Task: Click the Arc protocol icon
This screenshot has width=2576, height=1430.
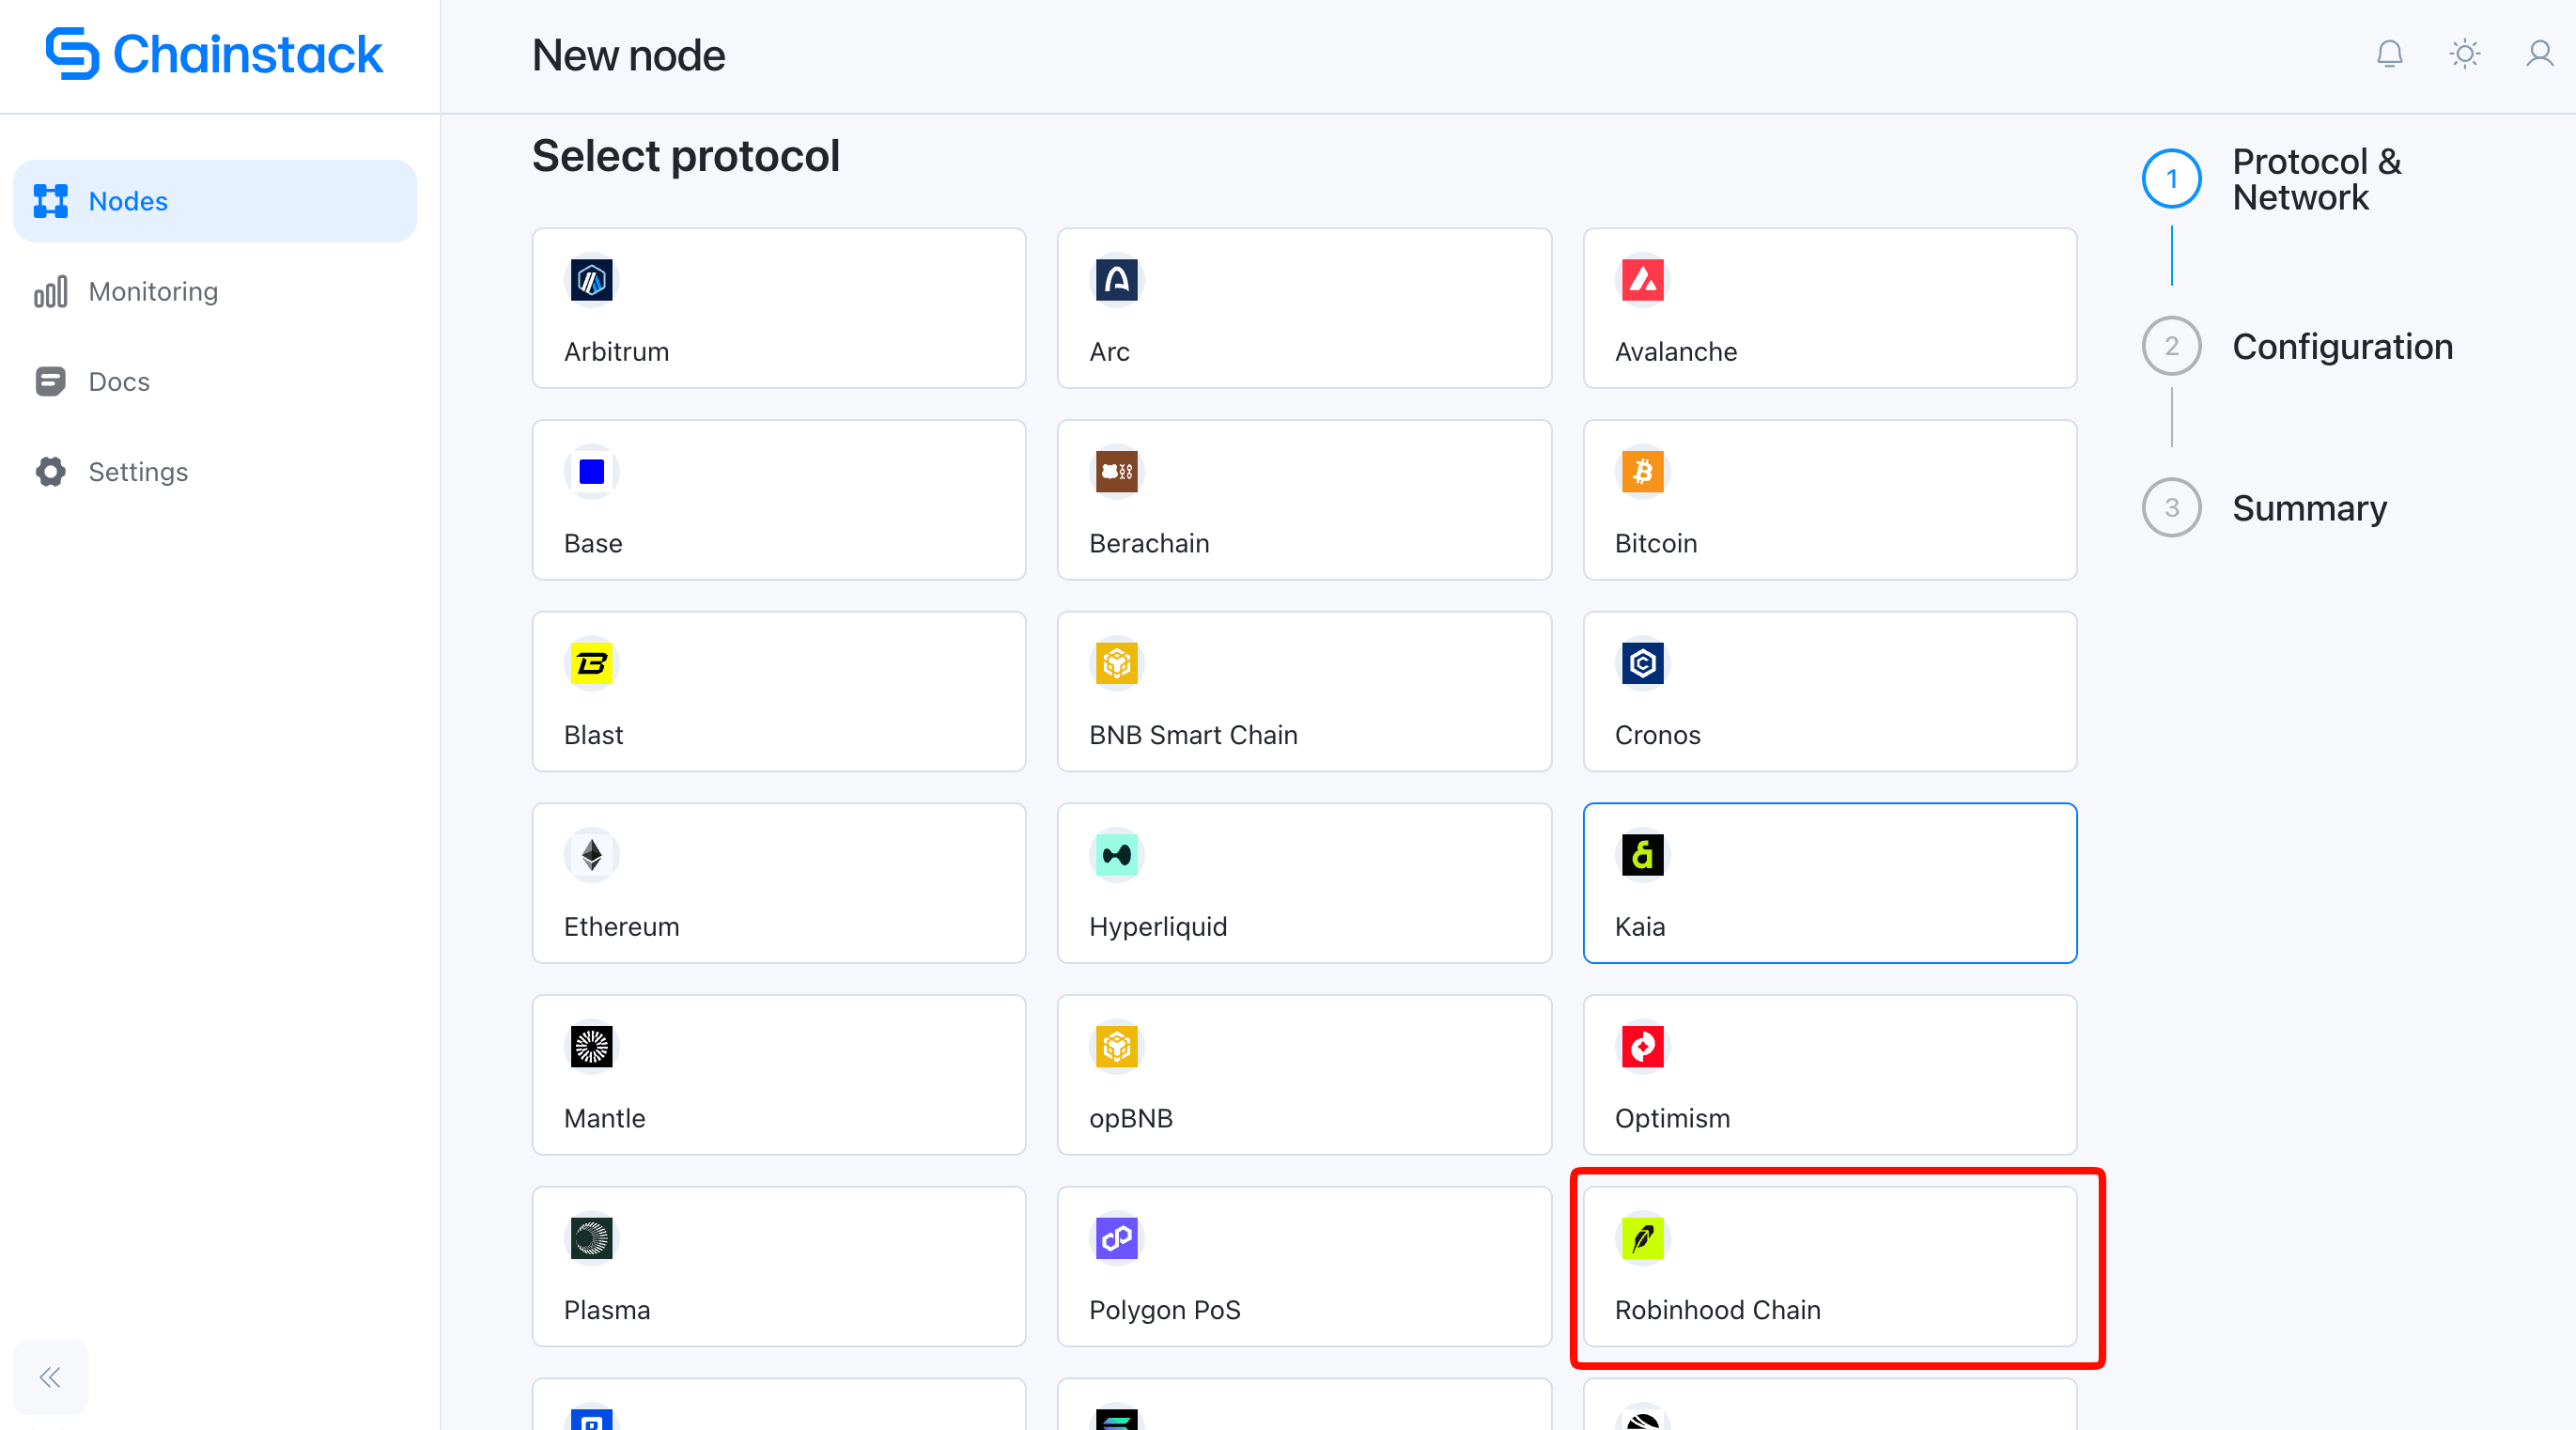Action: 1116,280
